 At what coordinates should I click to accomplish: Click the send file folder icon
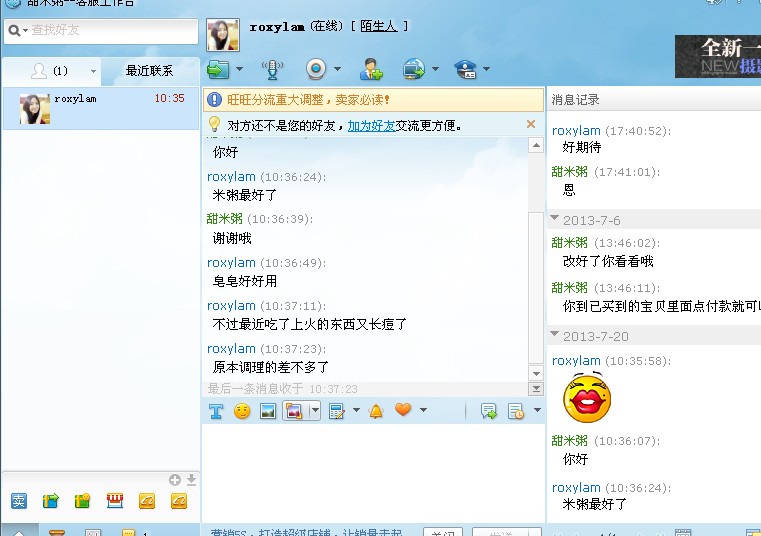(218, 69)
